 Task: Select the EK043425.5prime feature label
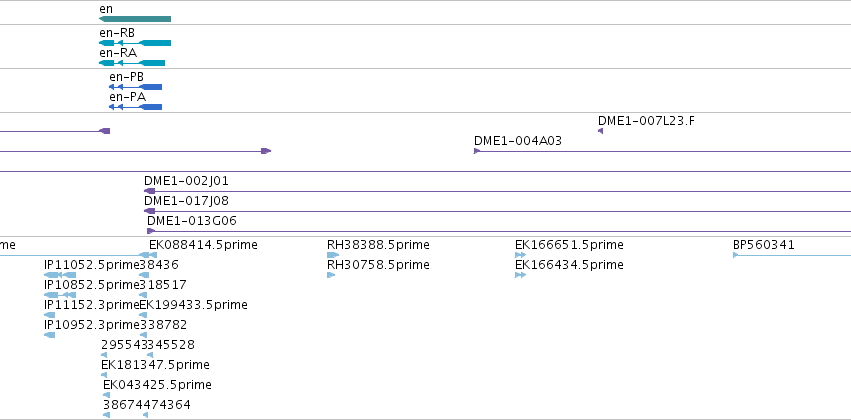[x=157, y=385]
